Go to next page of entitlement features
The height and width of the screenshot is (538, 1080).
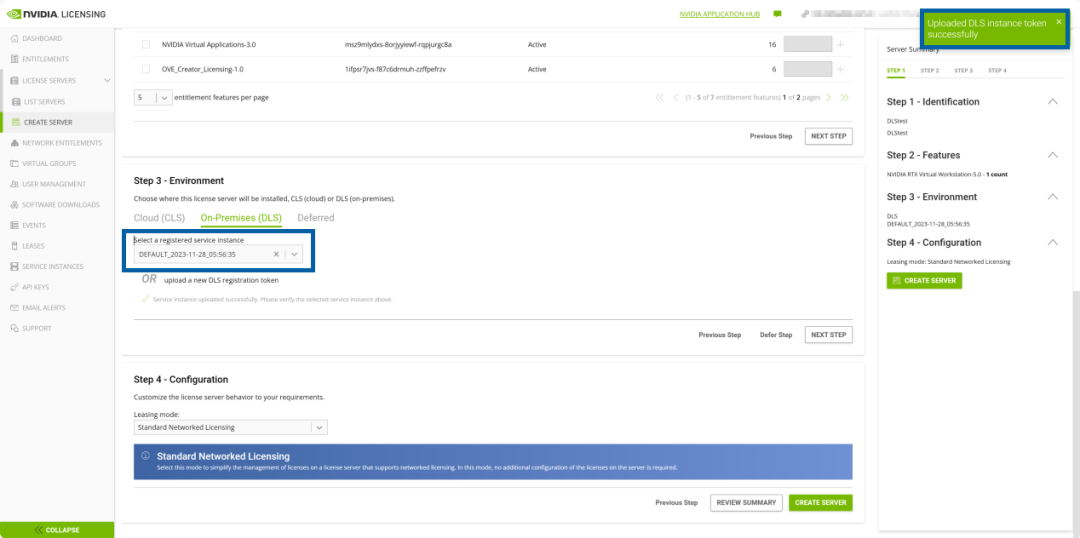(x=829, y=98)
